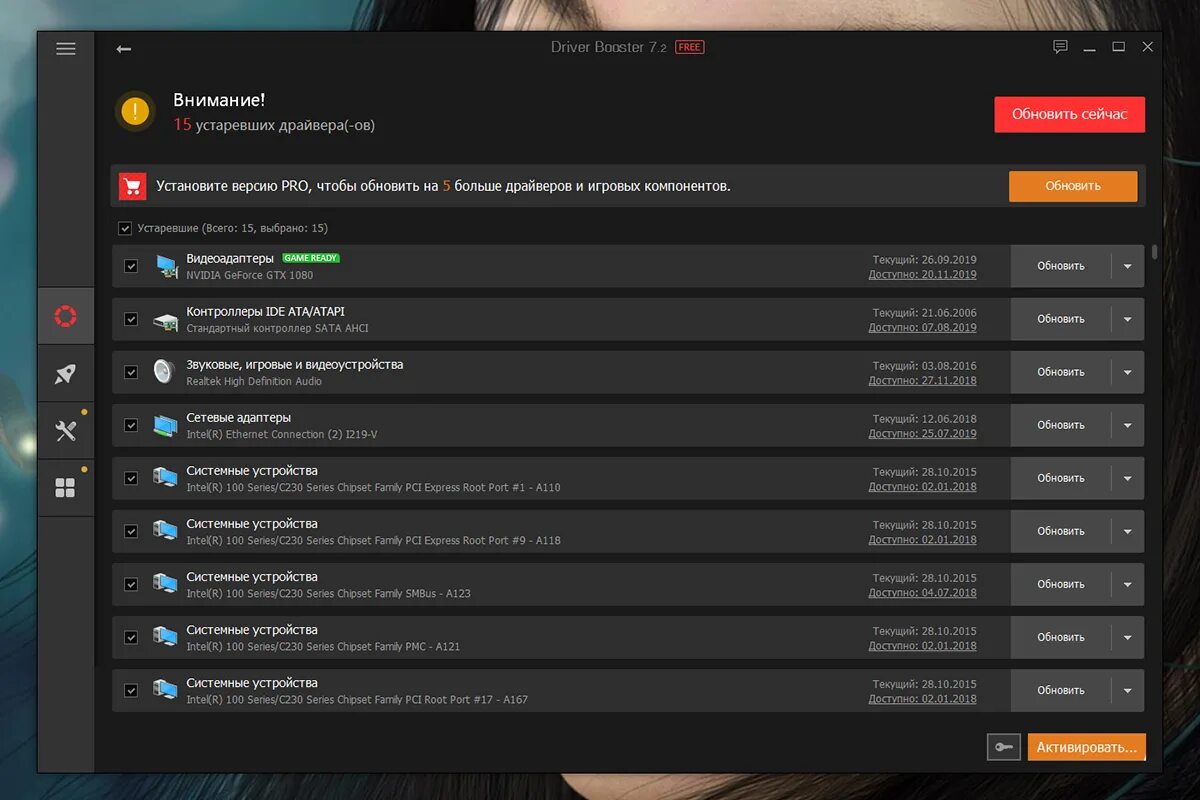Click the PCI Express Root Port #1 icon
The image size is (1200, 800).
165,478
